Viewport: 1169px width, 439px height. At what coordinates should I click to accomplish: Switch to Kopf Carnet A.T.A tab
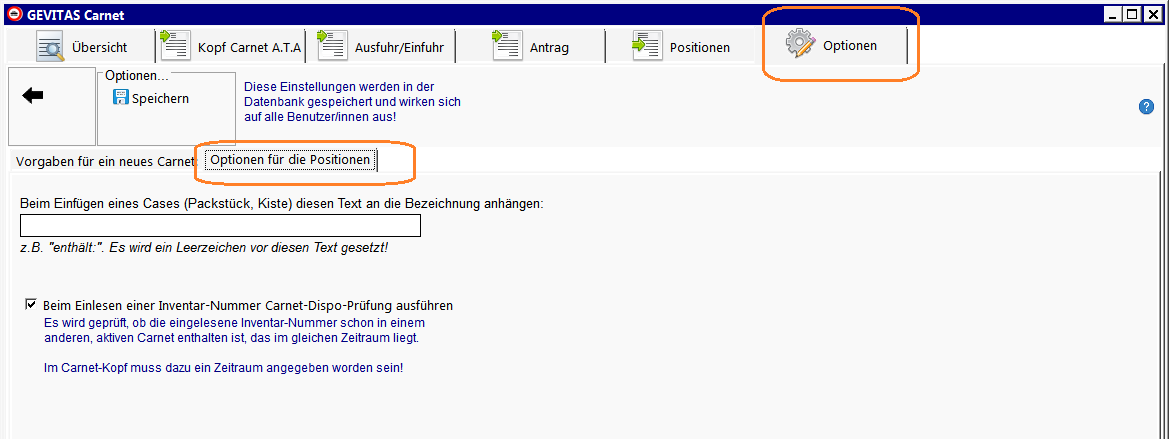(233, 47)
